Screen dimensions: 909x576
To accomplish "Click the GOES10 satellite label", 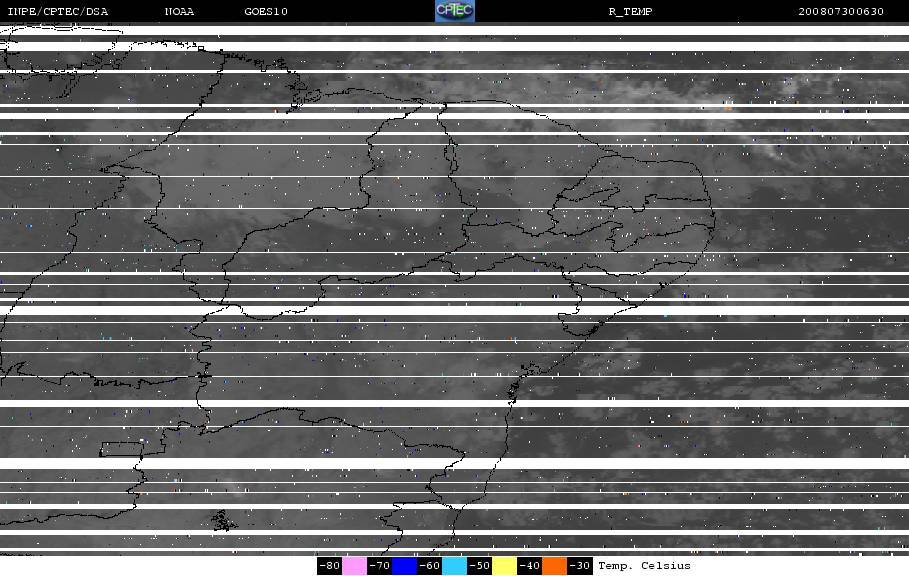I will [x=266, y=11].
